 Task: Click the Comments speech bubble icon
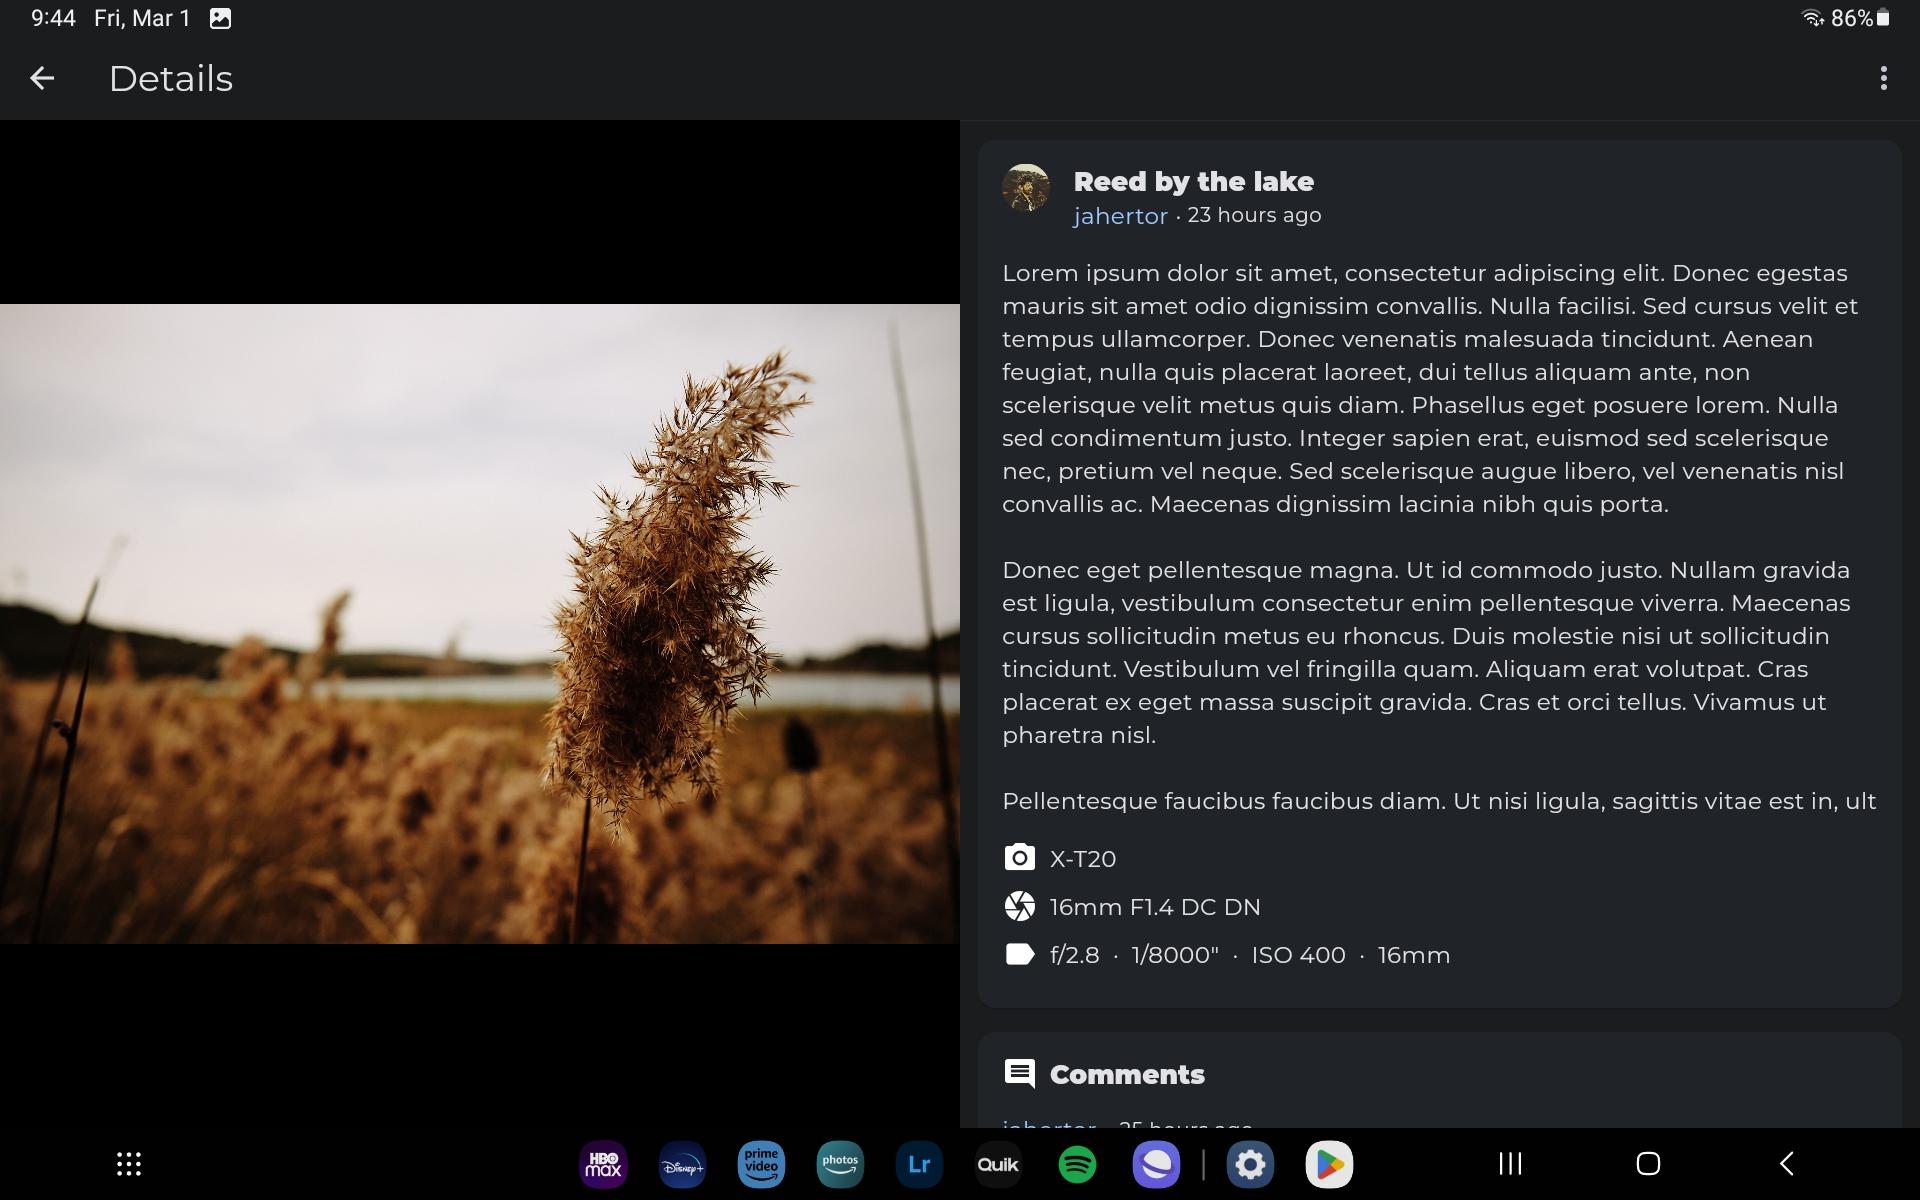pyautogui.click(x=1019, y=1074)
